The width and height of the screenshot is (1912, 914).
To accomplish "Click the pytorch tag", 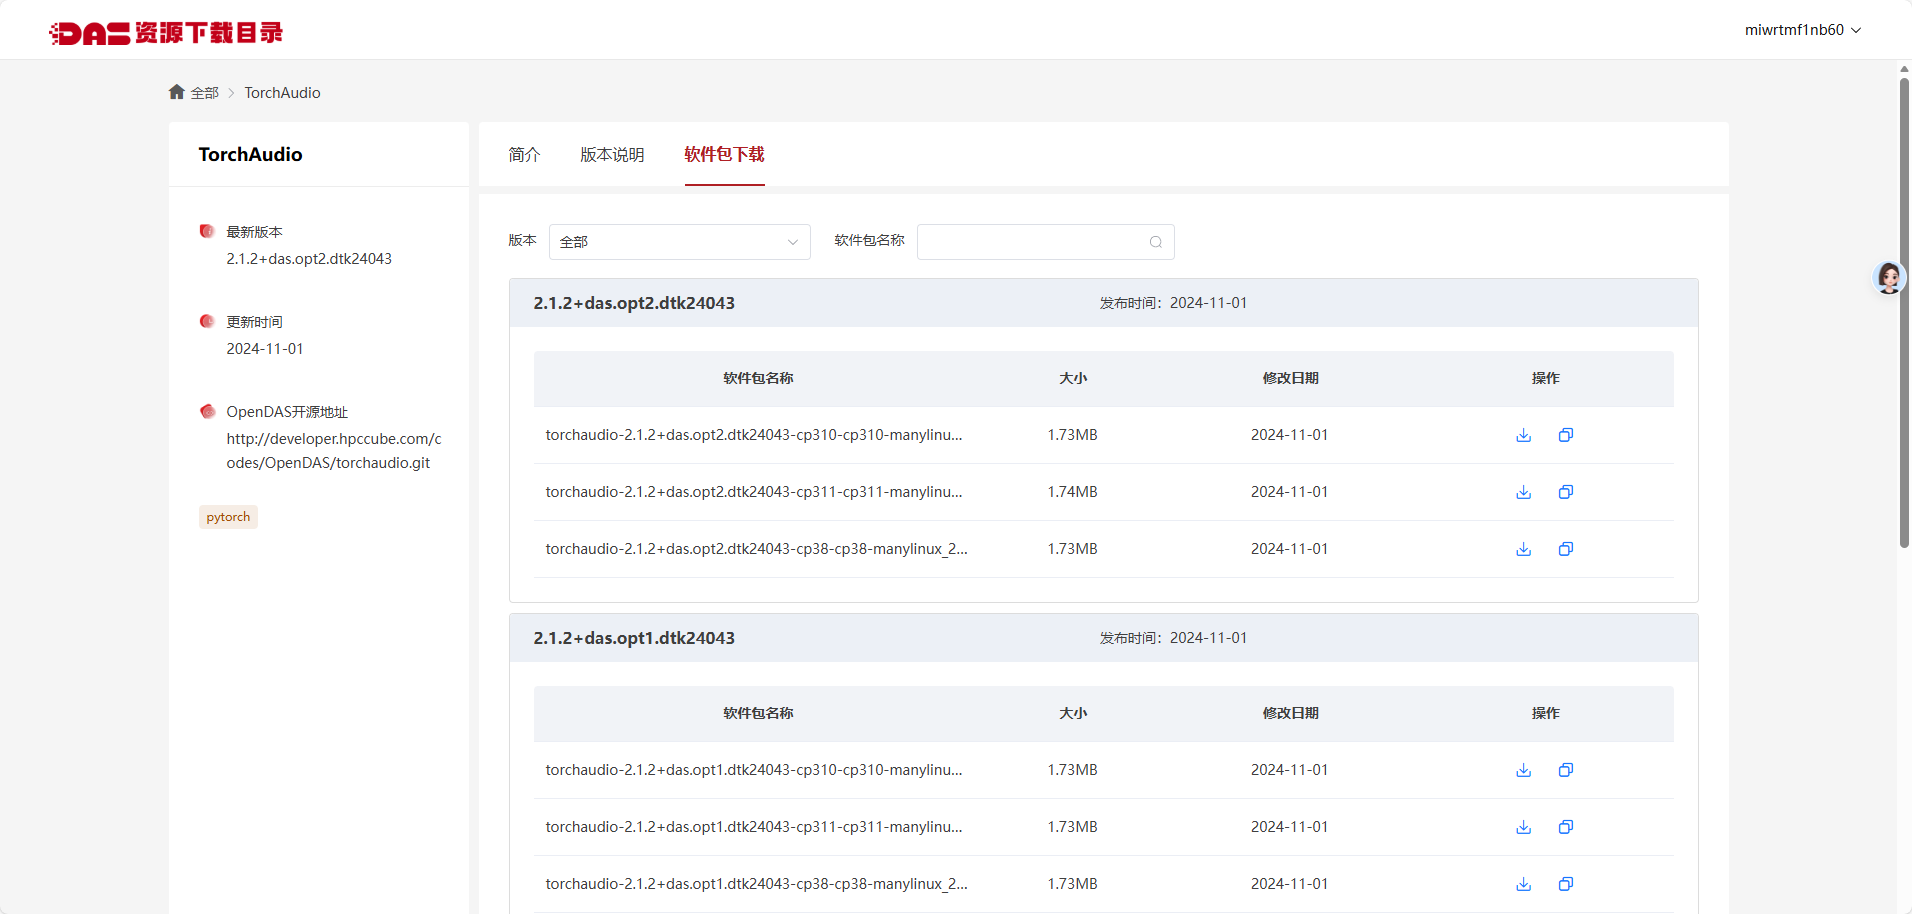I will pyautogui.click(x=228, y=517).
